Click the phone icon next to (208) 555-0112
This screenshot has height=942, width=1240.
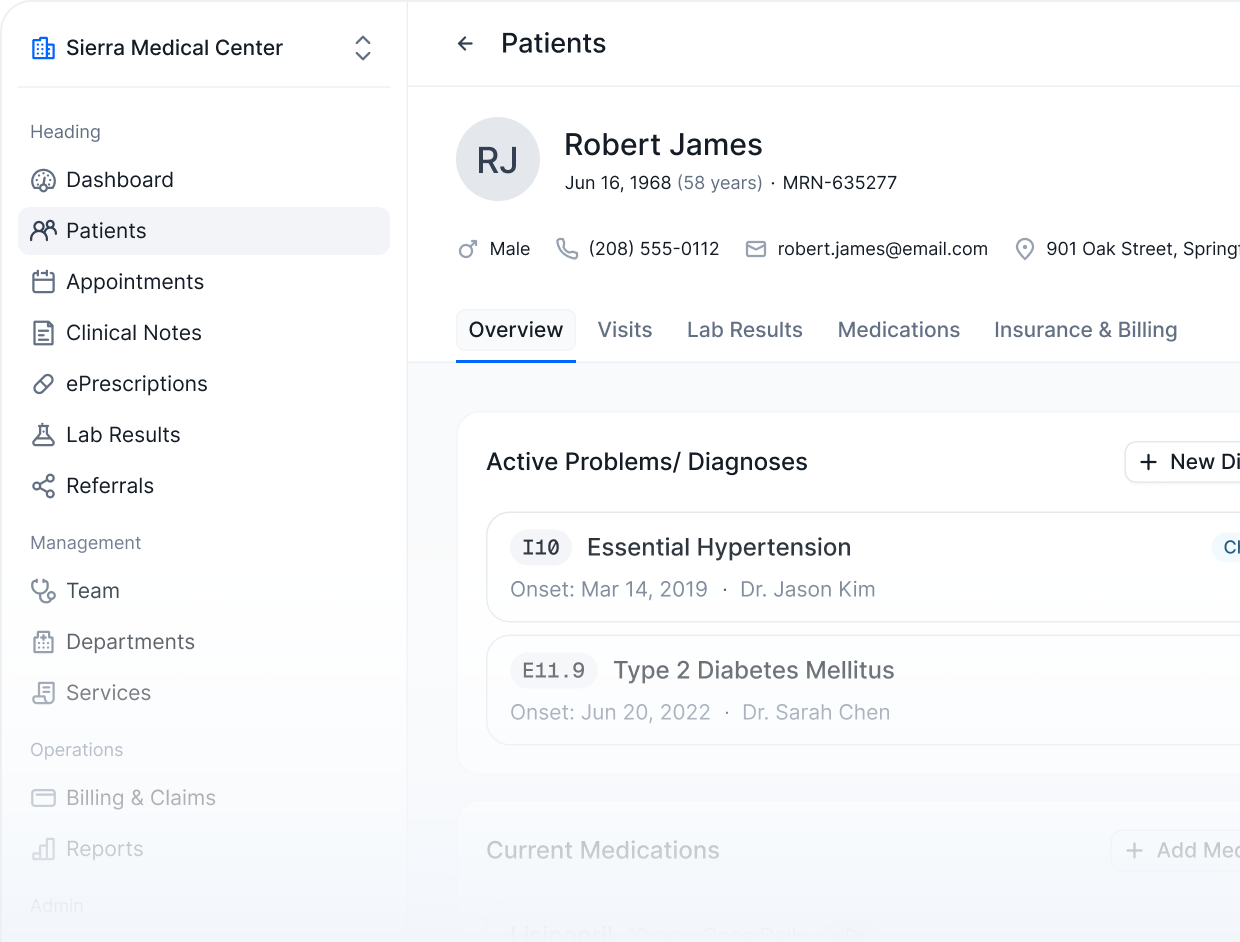[567, 249]
